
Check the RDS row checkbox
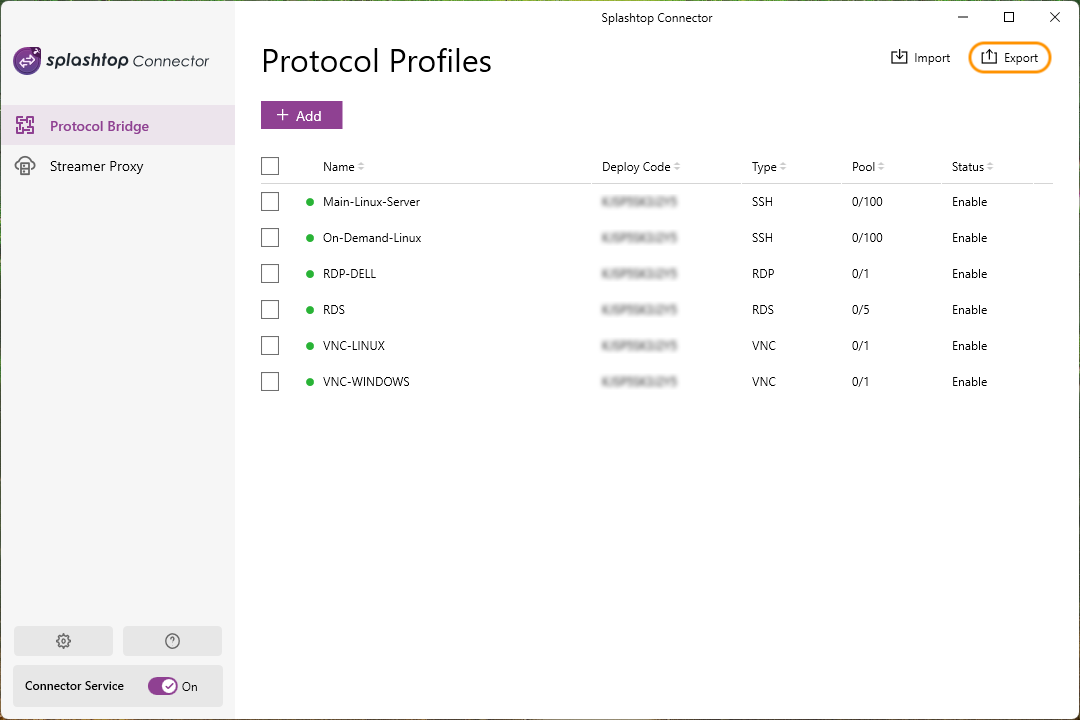270,309
